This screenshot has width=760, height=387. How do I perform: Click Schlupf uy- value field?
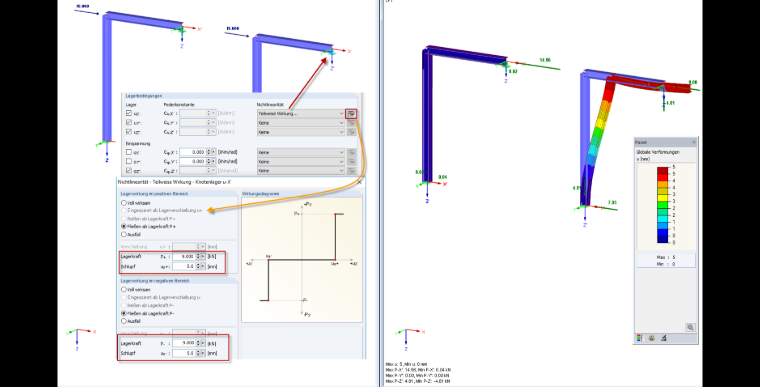click(184, 353)
